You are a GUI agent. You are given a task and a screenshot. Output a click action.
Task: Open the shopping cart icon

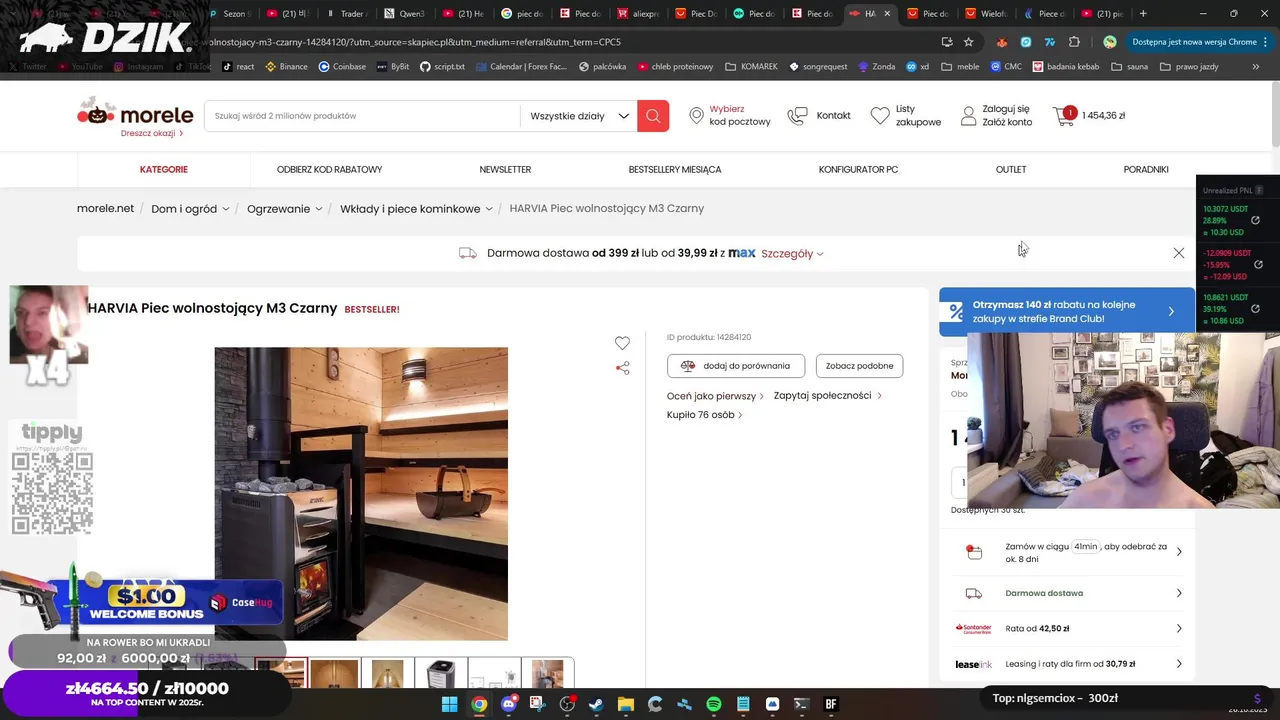point(1064,116)
